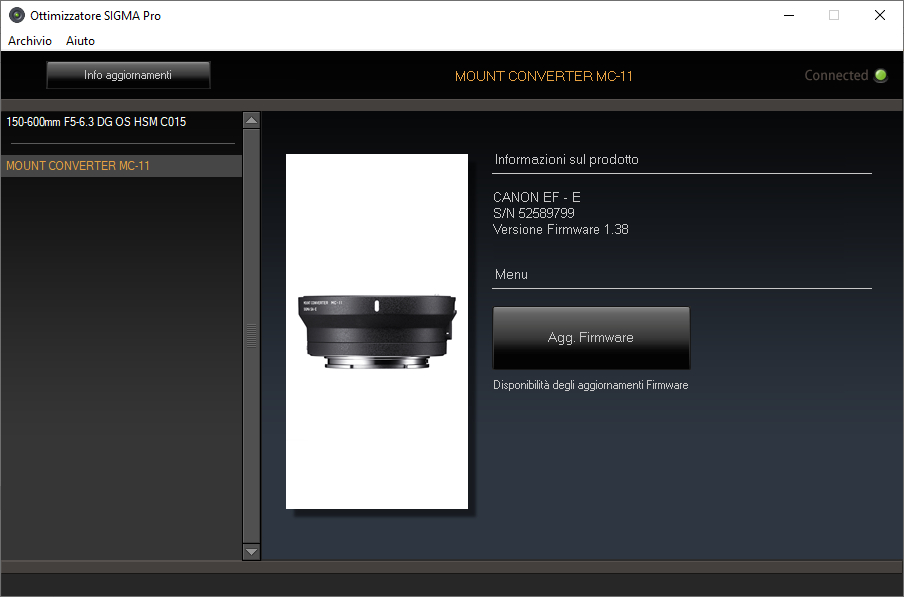Click the CANON EF - E text
The height and width of the screenshot is (597, 904).
pyautogui.click(x=537, y=197)
